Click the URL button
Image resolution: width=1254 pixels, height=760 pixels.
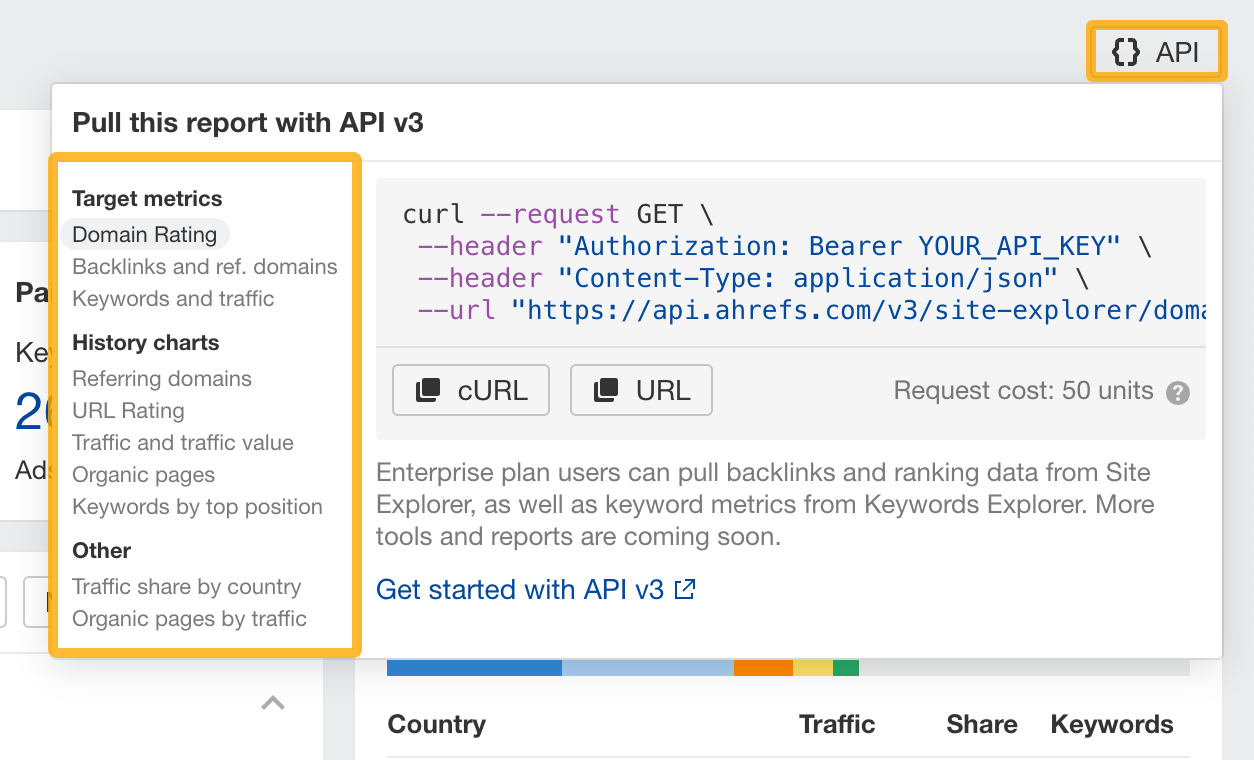tap(640, 390)
